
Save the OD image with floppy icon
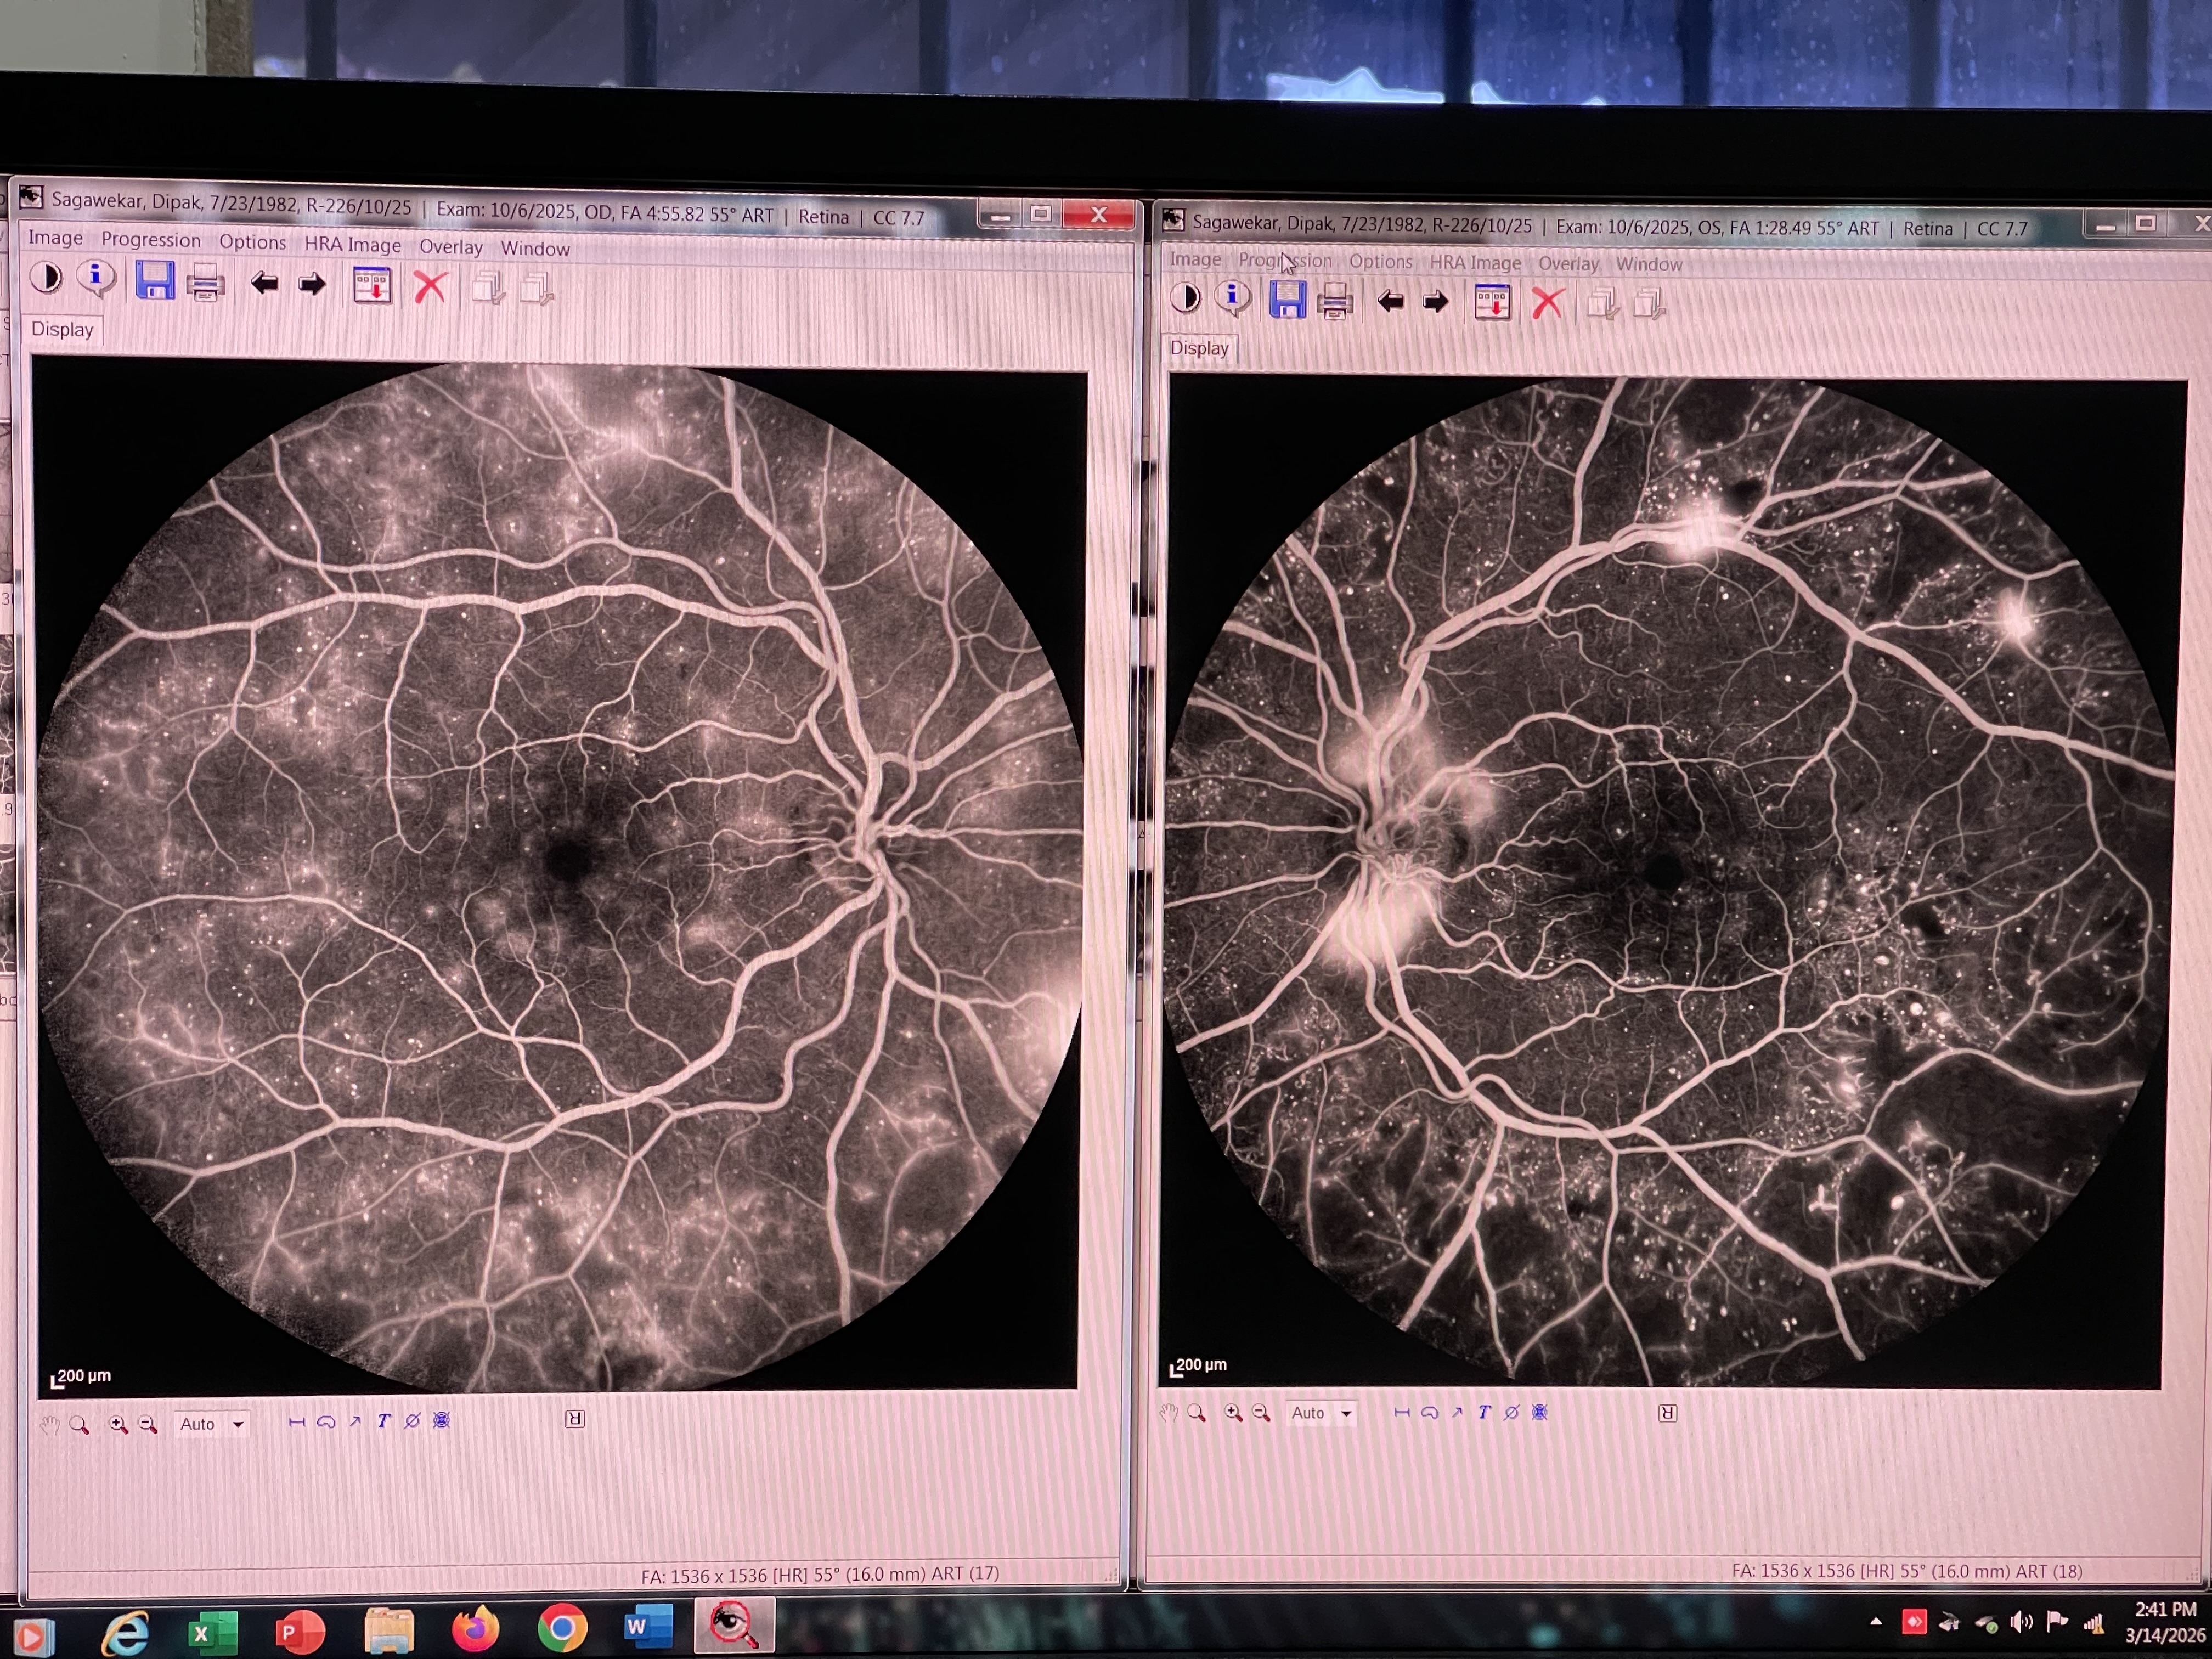tap(154, 281)
